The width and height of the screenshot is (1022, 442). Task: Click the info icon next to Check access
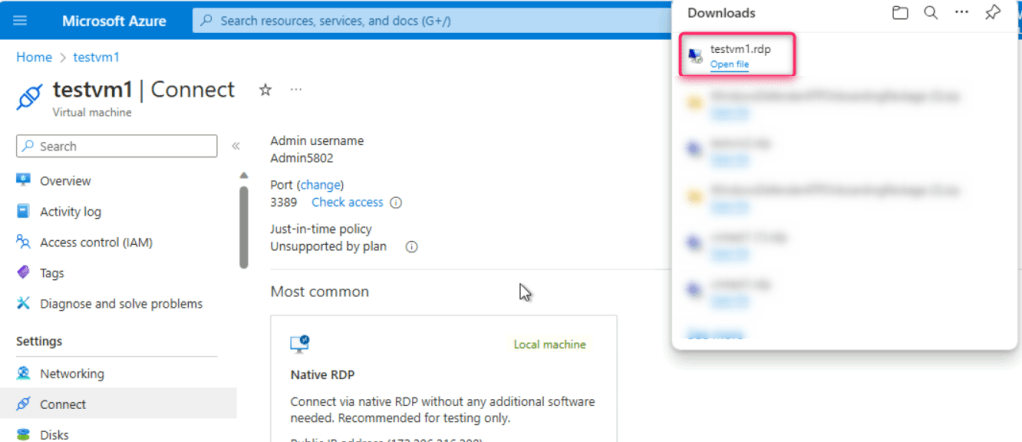396,203
